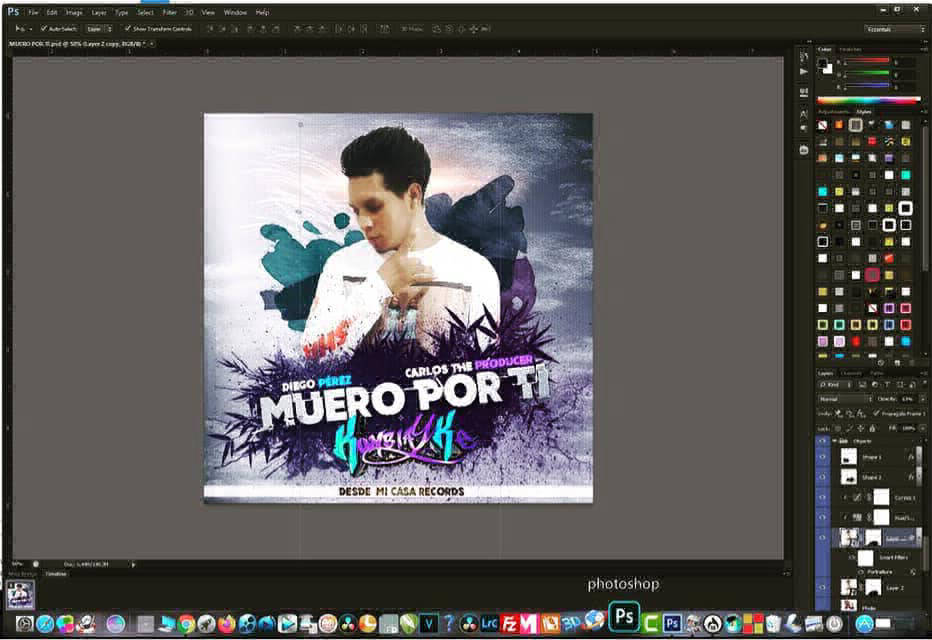The image size is (932, 640).
Task: Open the View menu
Action: click(208, 12)
